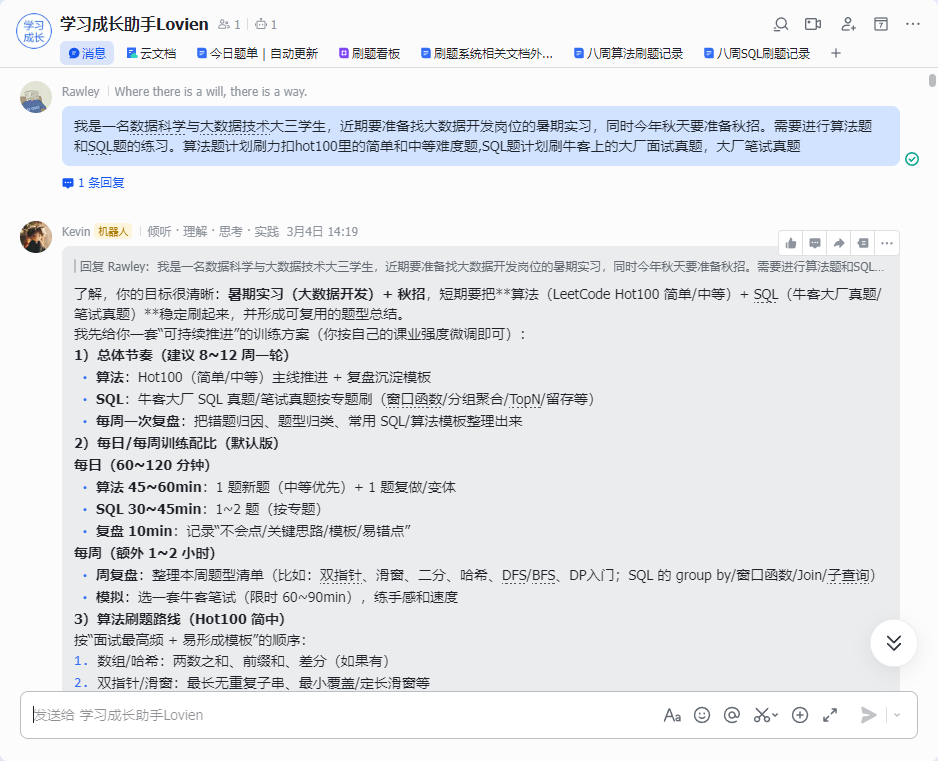938x761 pixels.
Task: Jump to latest messages with double-chevron button
Action: coord(893,643)
